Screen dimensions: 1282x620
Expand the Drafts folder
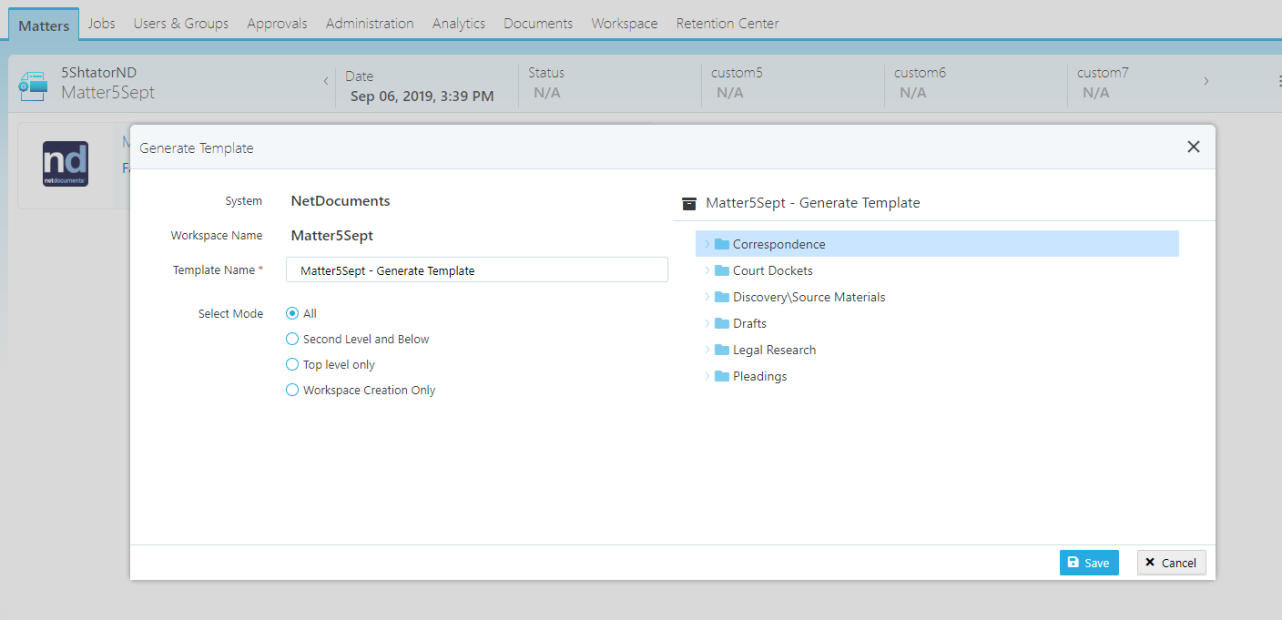point(706,323)
